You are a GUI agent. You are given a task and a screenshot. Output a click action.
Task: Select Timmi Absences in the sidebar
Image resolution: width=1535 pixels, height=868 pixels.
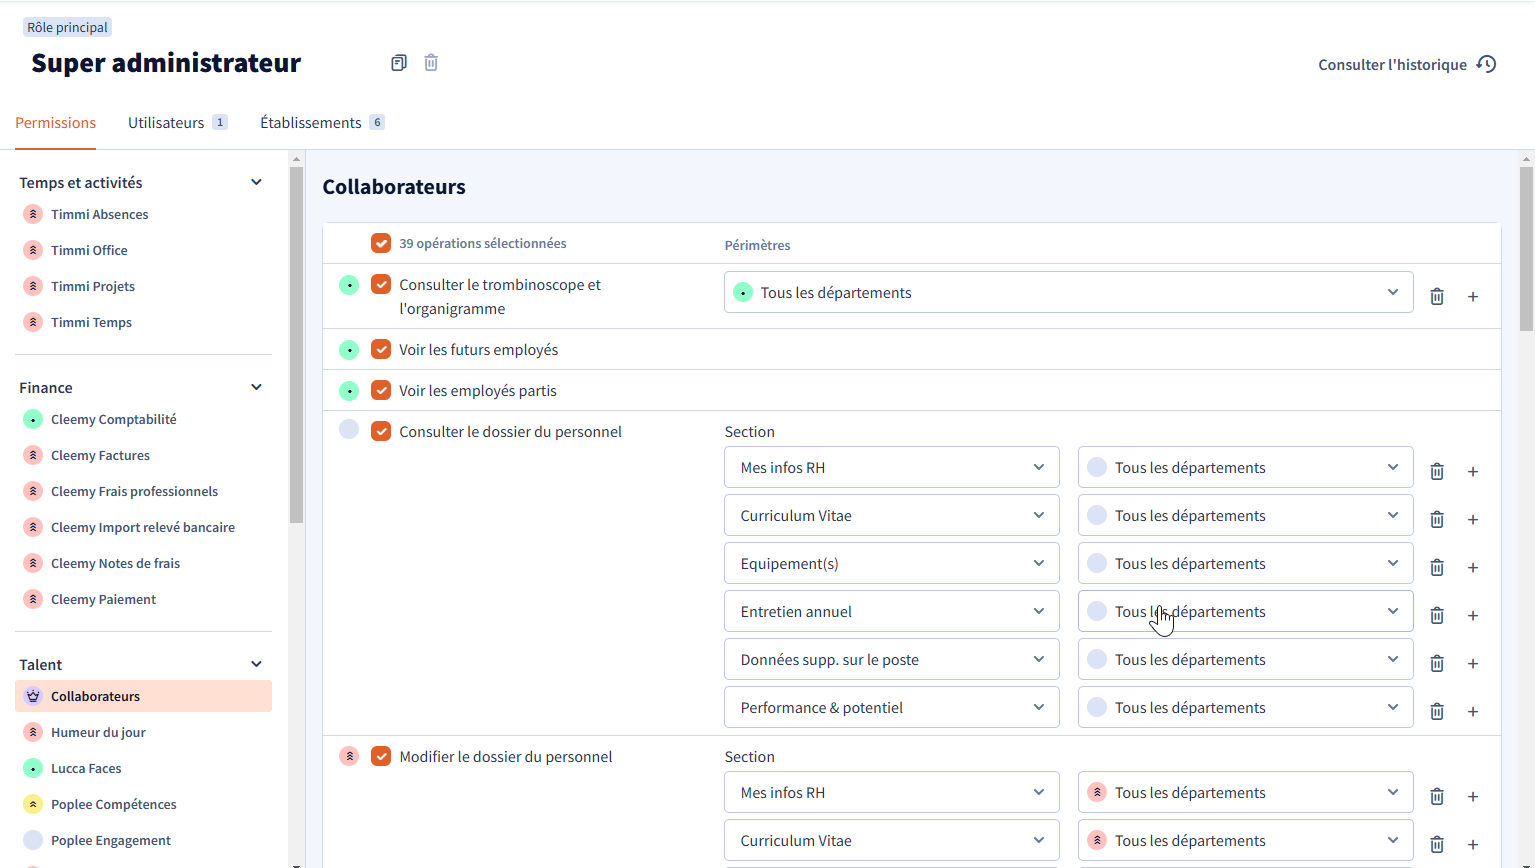click(143, 214)
